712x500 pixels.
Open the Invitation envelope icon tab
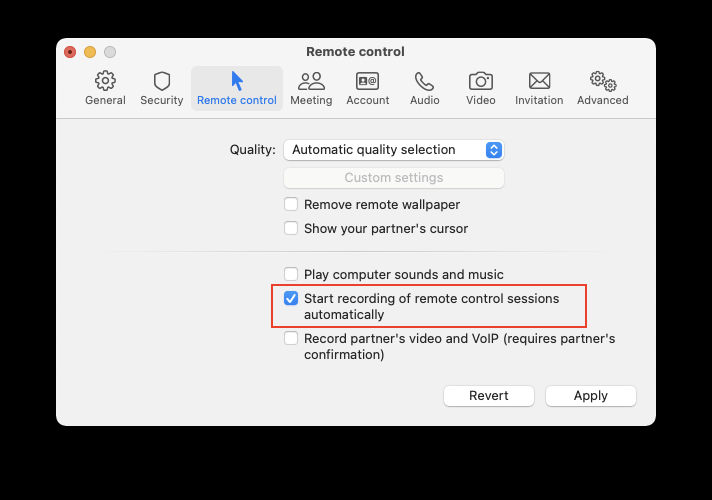(x=539, y=81)
